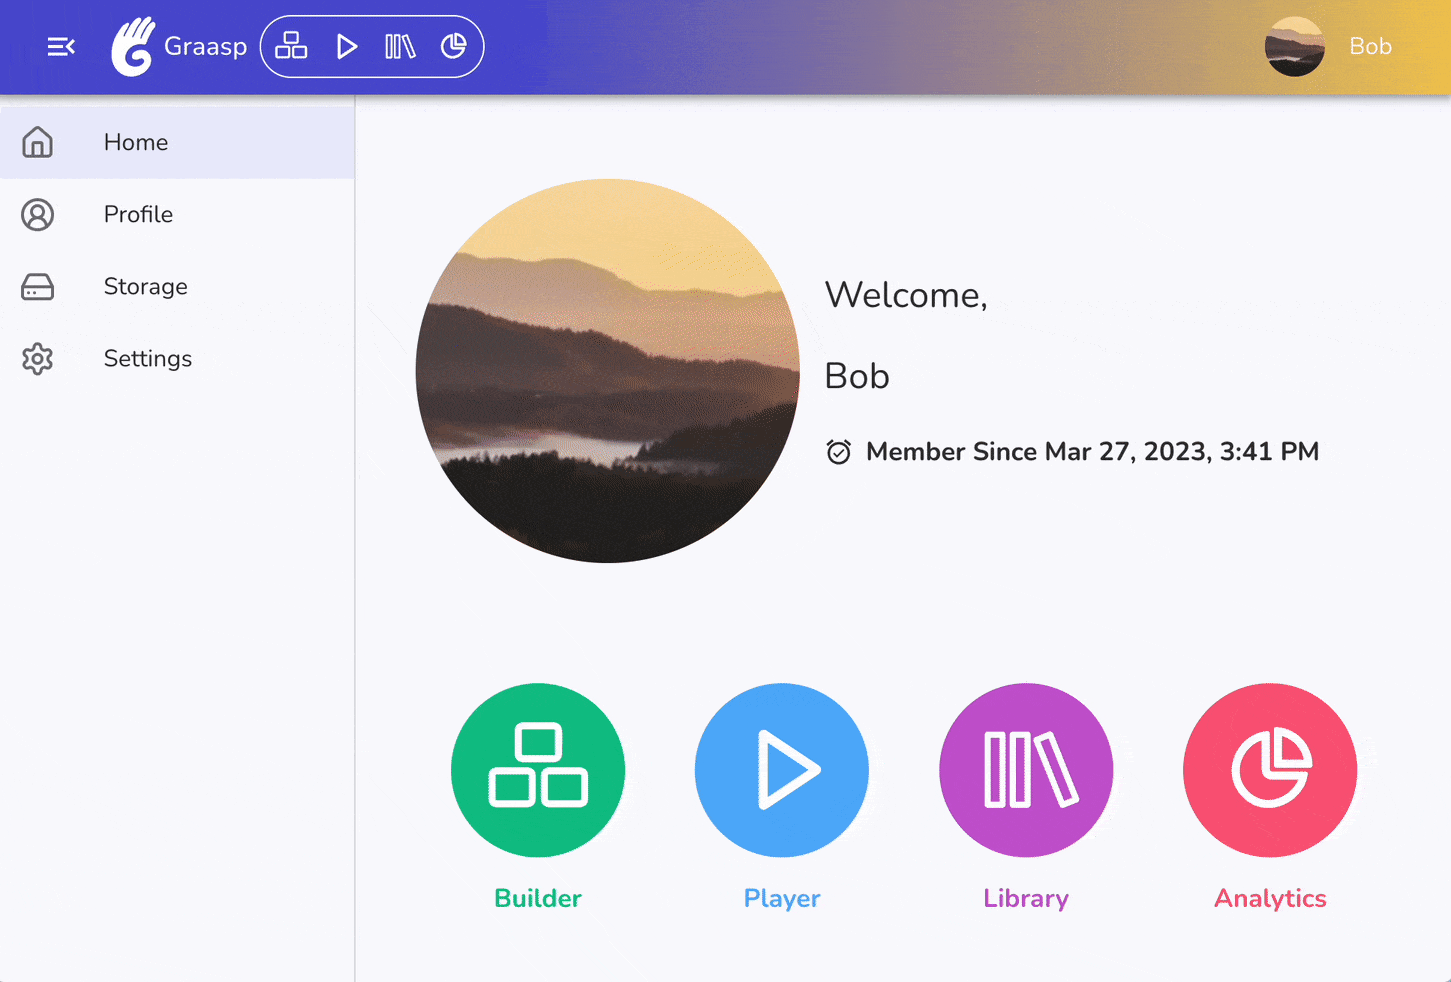The width and height of the screenshot is (1451, 982).
Task: Open Library from the top navigation toolbar
Action: (x=399, y=46)
